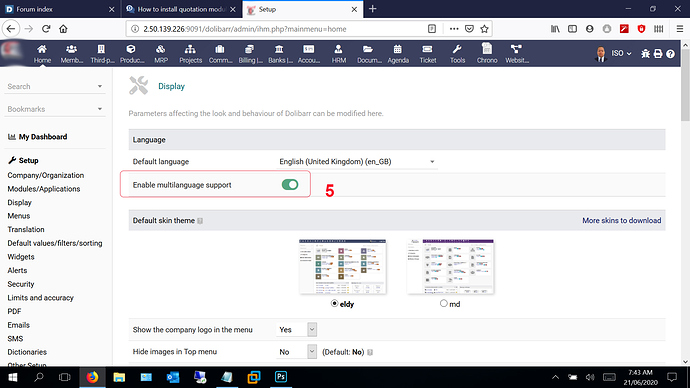Open the Tools wrench icon
This screenshot has width=690, height=388.
(x=457, y=49)
